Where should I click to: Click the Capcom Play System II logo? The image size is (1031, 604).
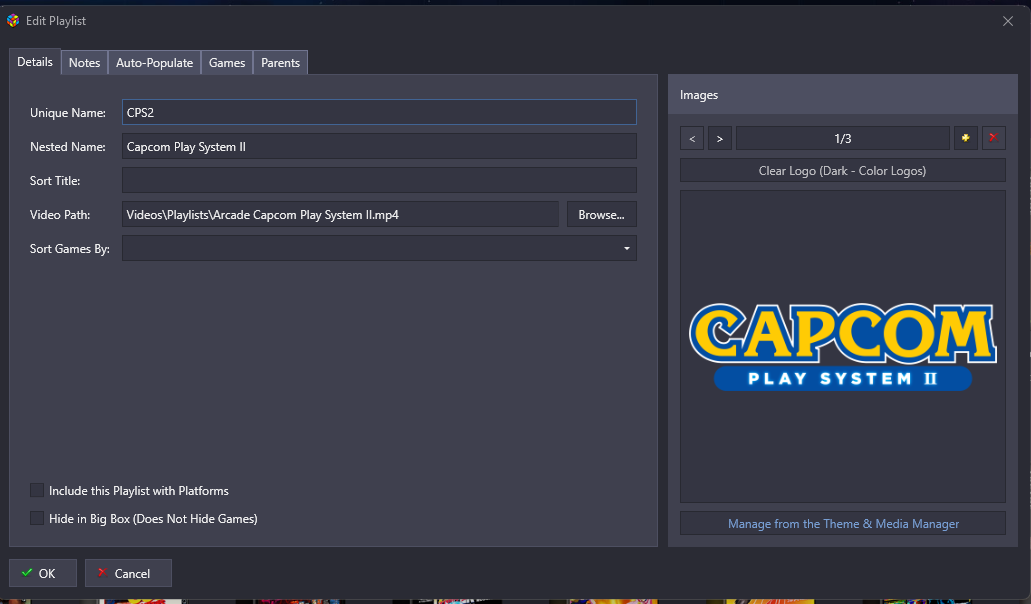tap(842, 346)
